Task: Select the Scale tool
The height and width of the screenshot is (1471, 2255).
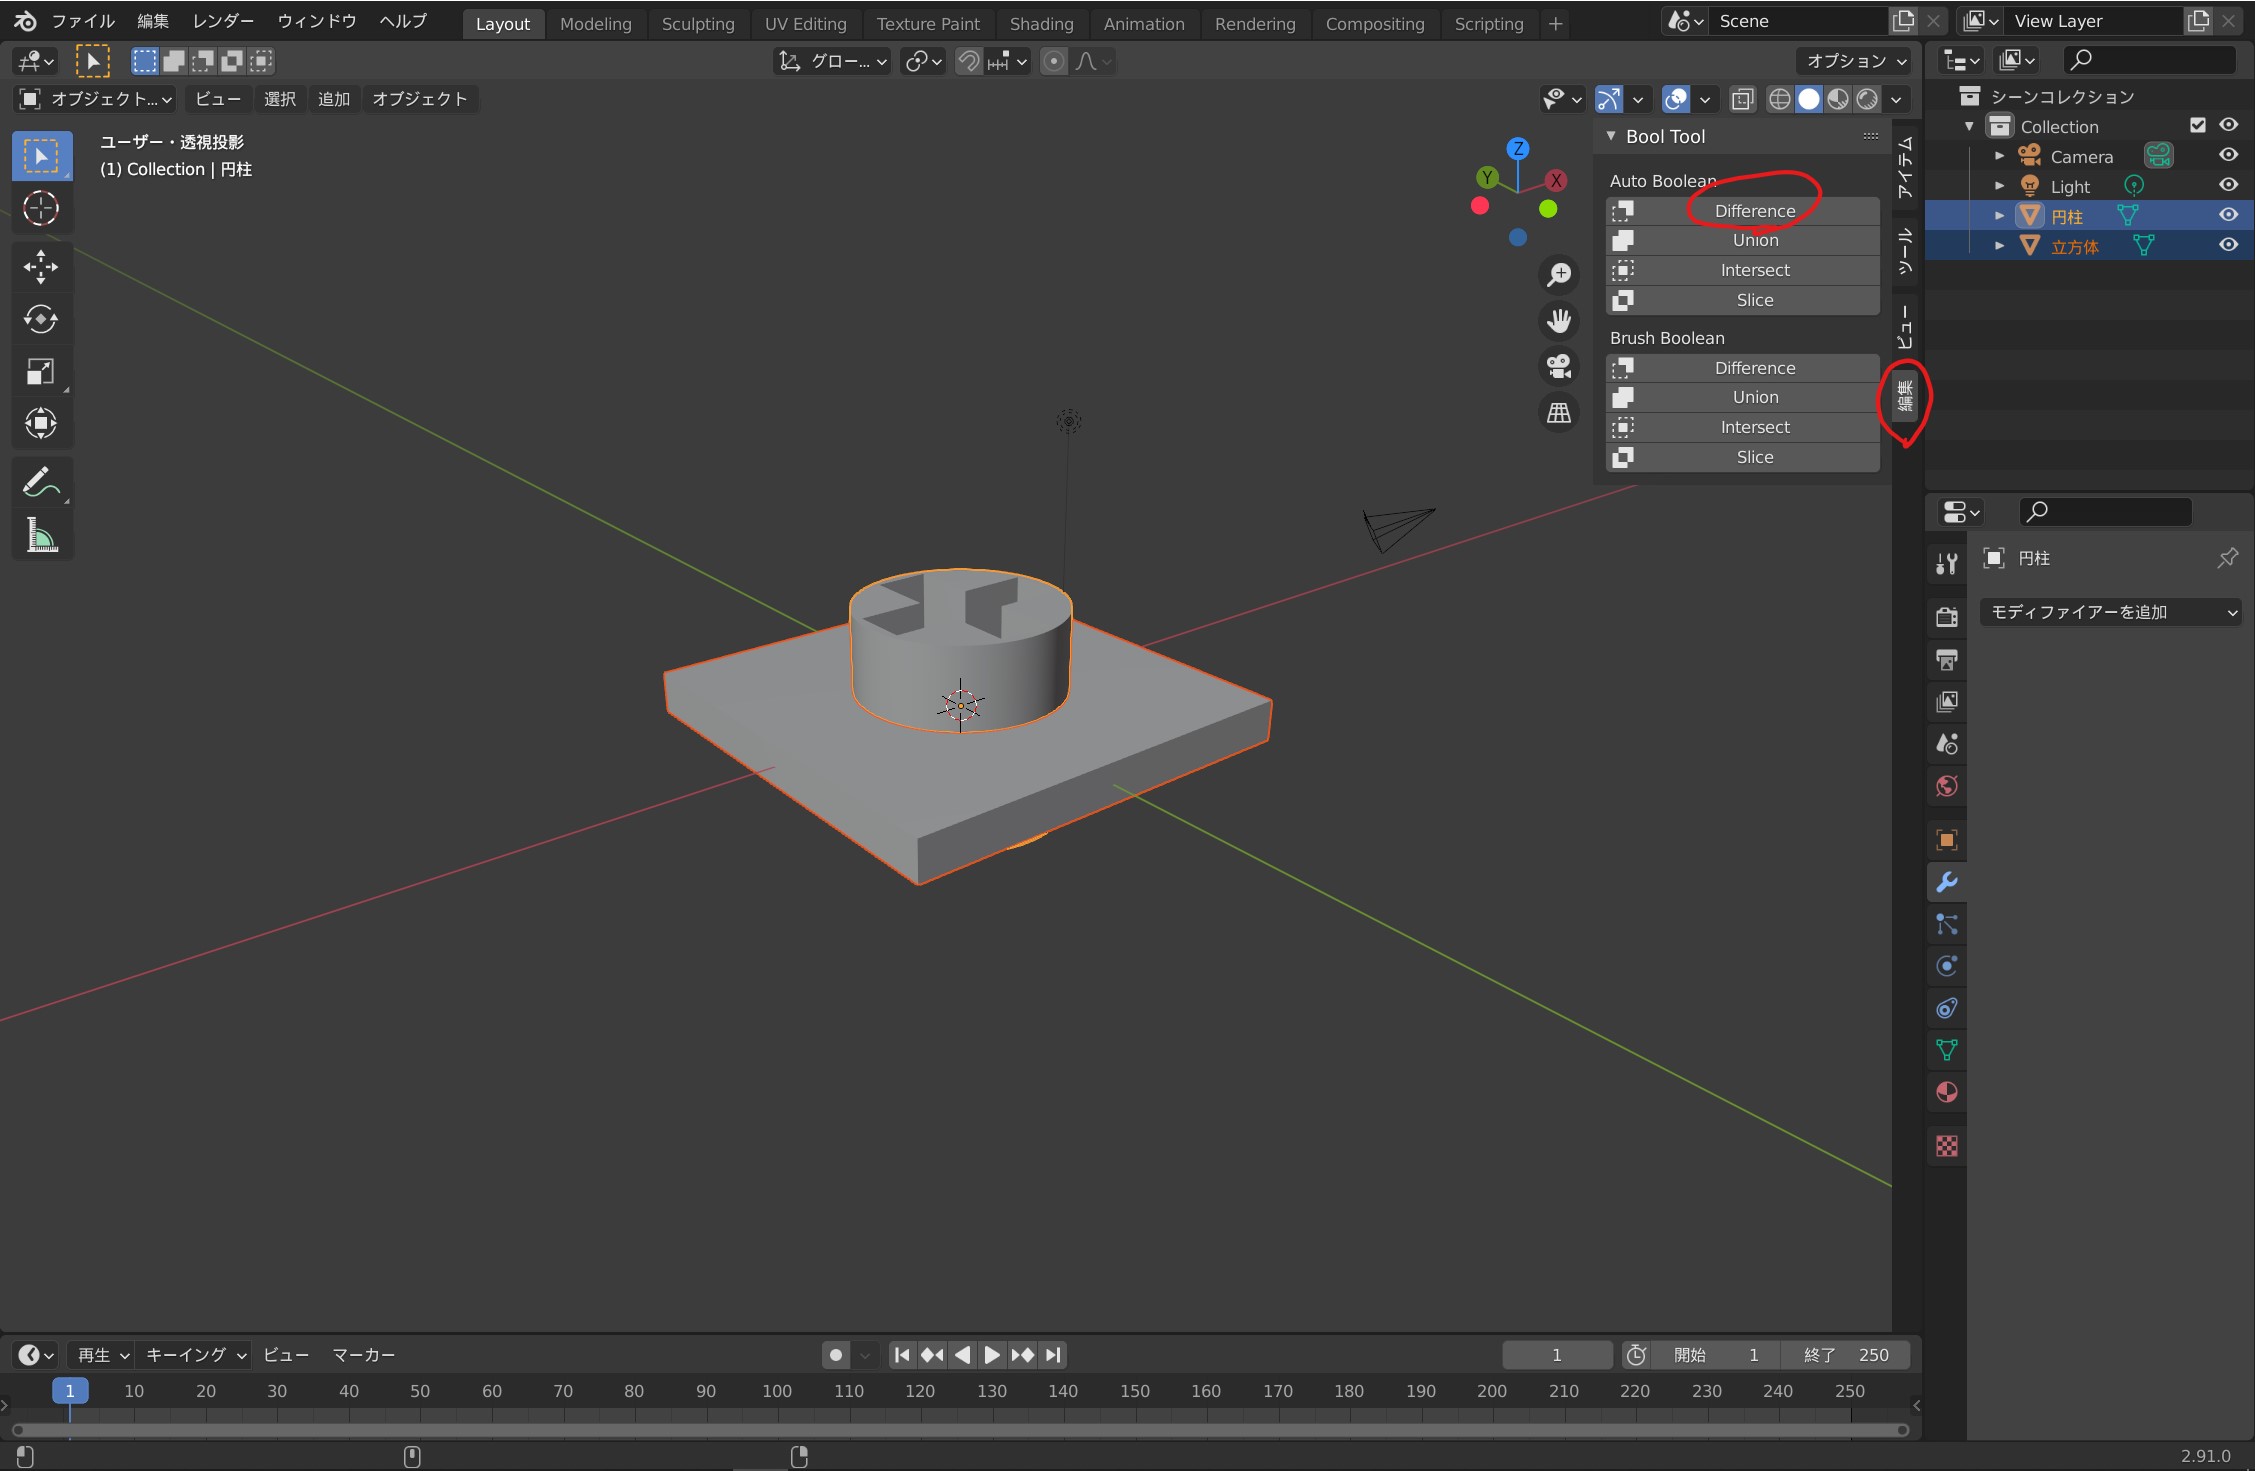Action: point(41,372)
